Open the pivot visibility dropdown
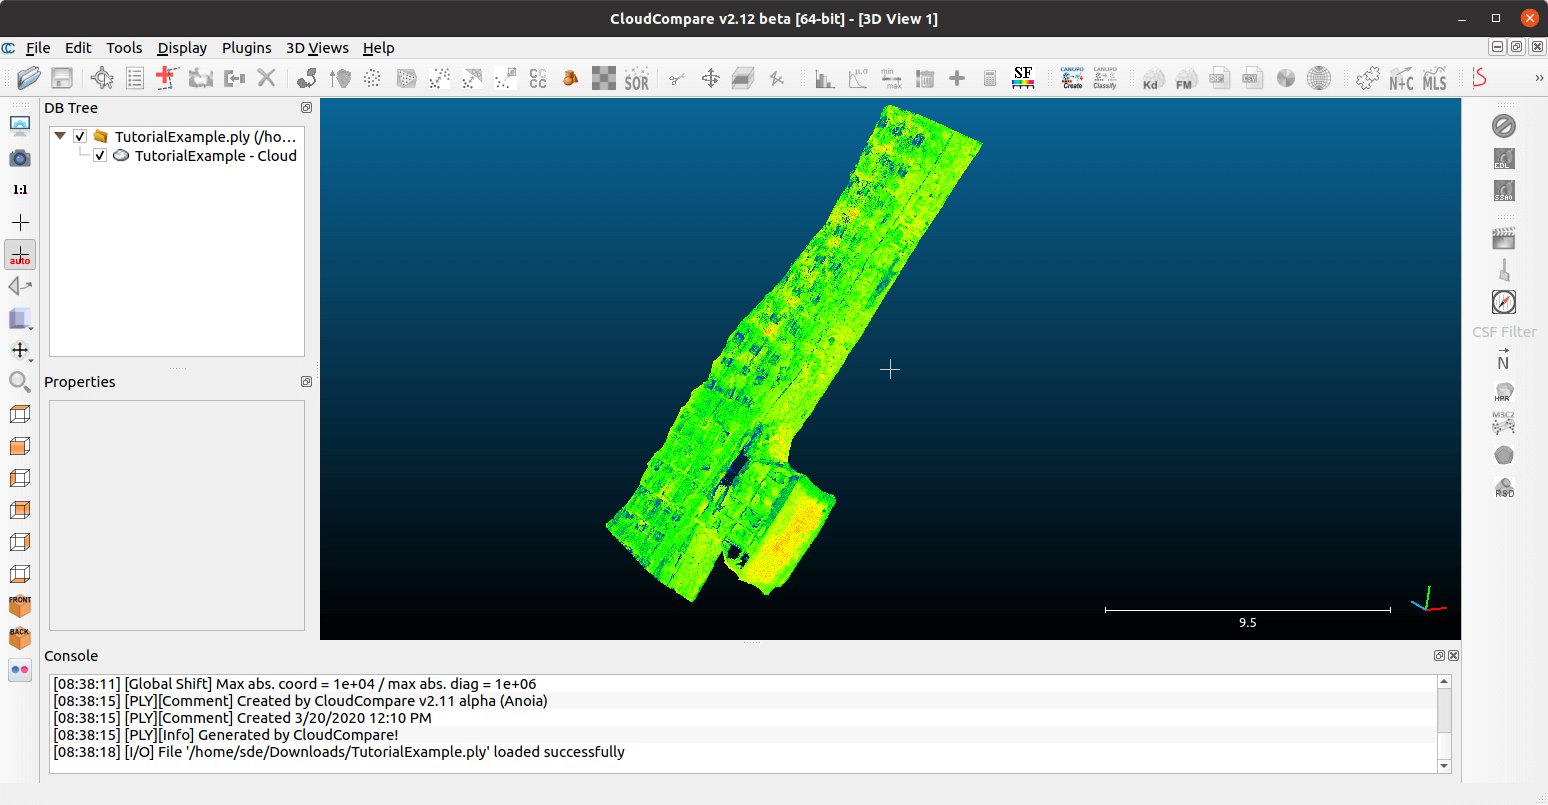 coord(20,350)
